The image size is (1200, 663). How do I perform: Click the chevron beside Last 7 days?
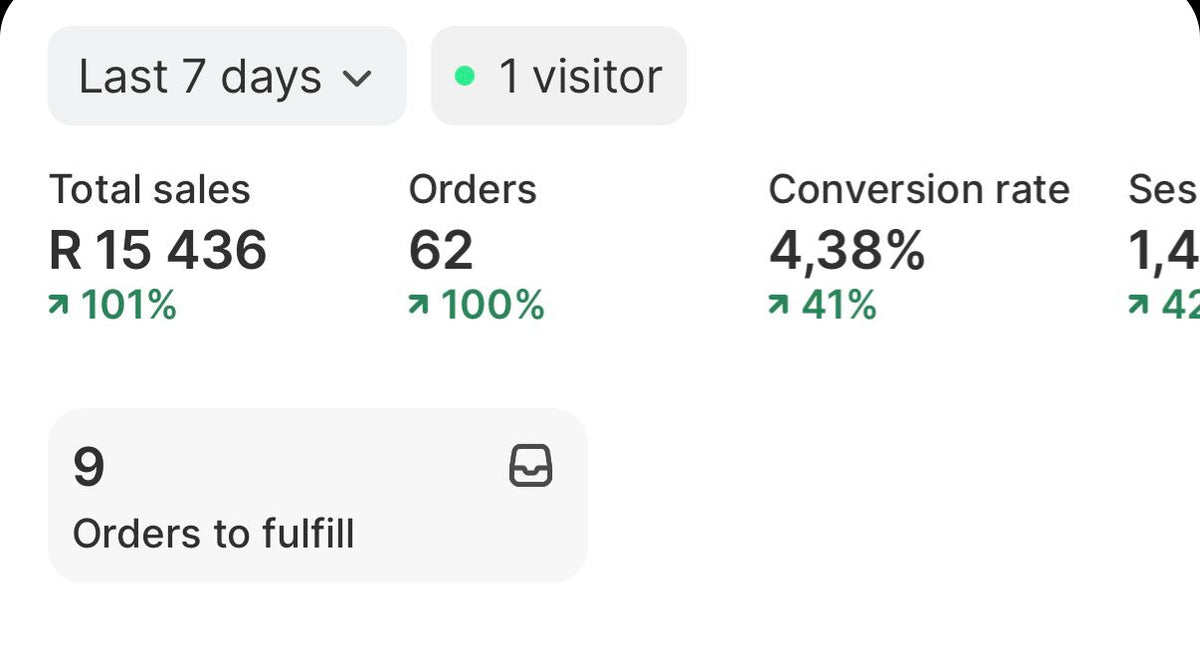pos(357,79)
